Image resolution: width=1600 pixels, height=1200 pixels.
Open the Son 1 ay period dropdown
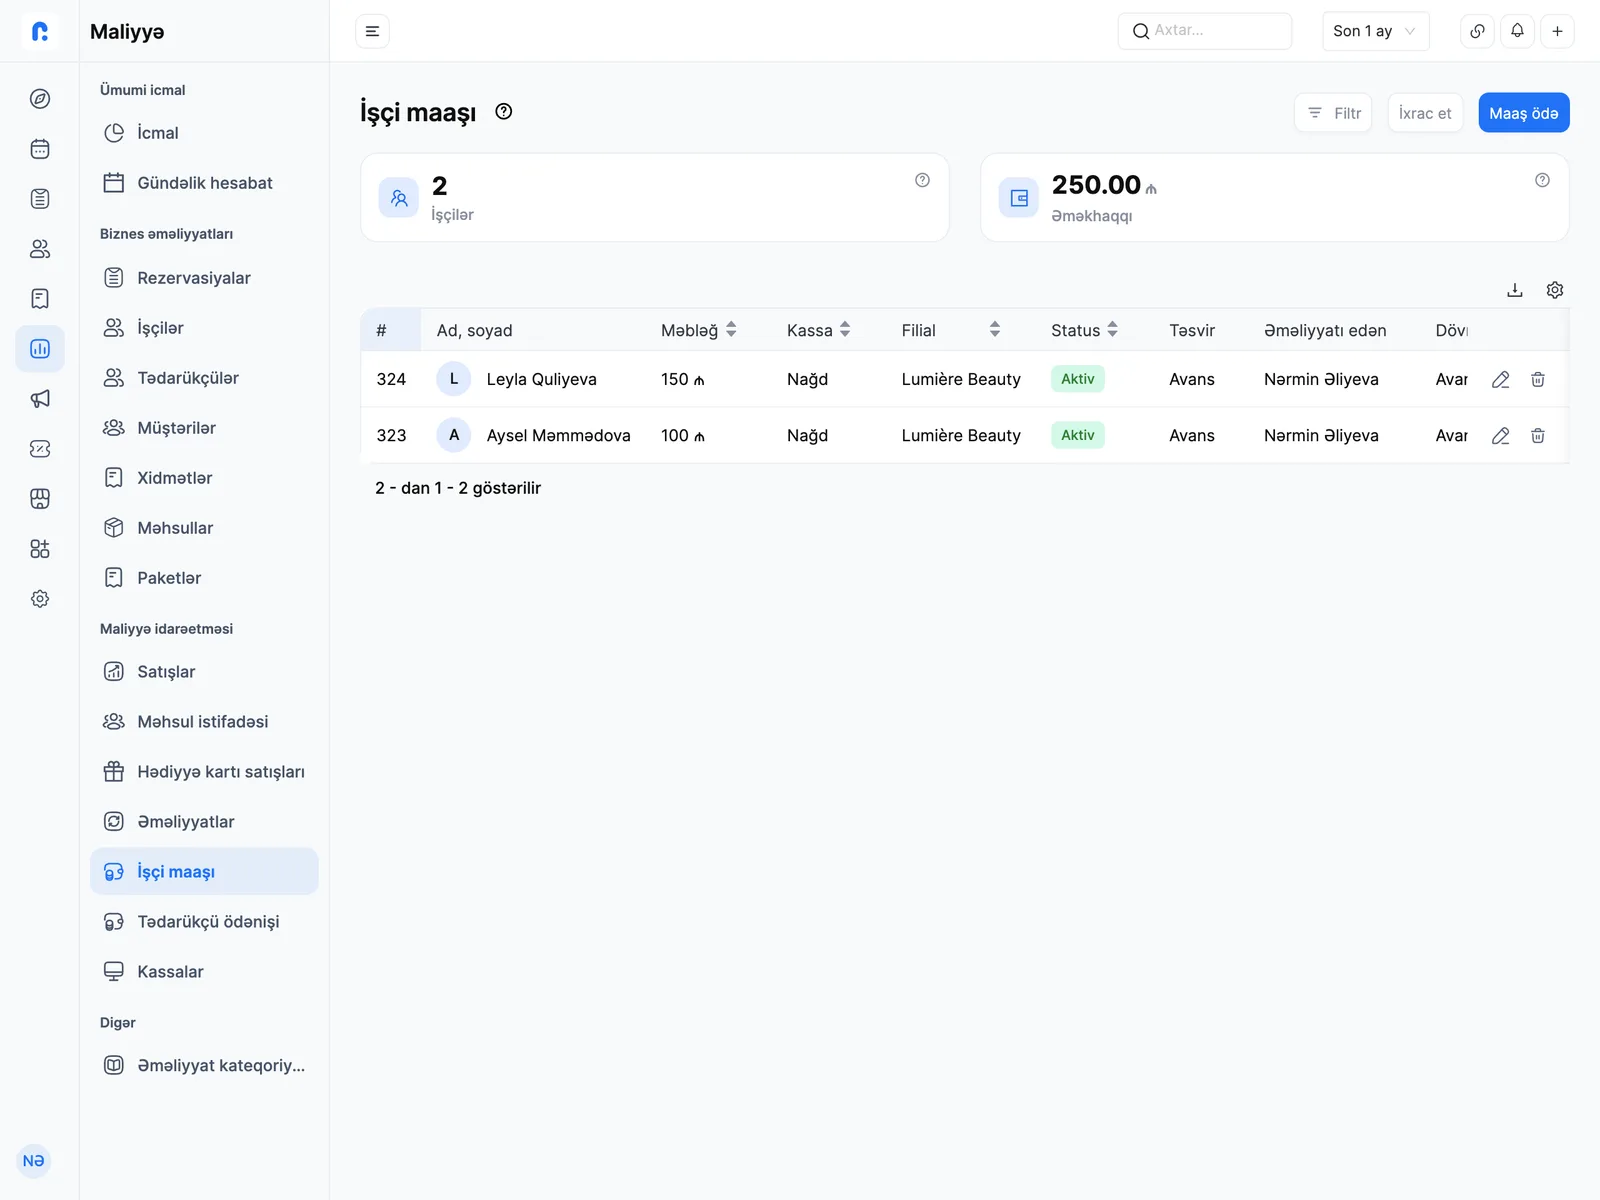coord(1375,31)
